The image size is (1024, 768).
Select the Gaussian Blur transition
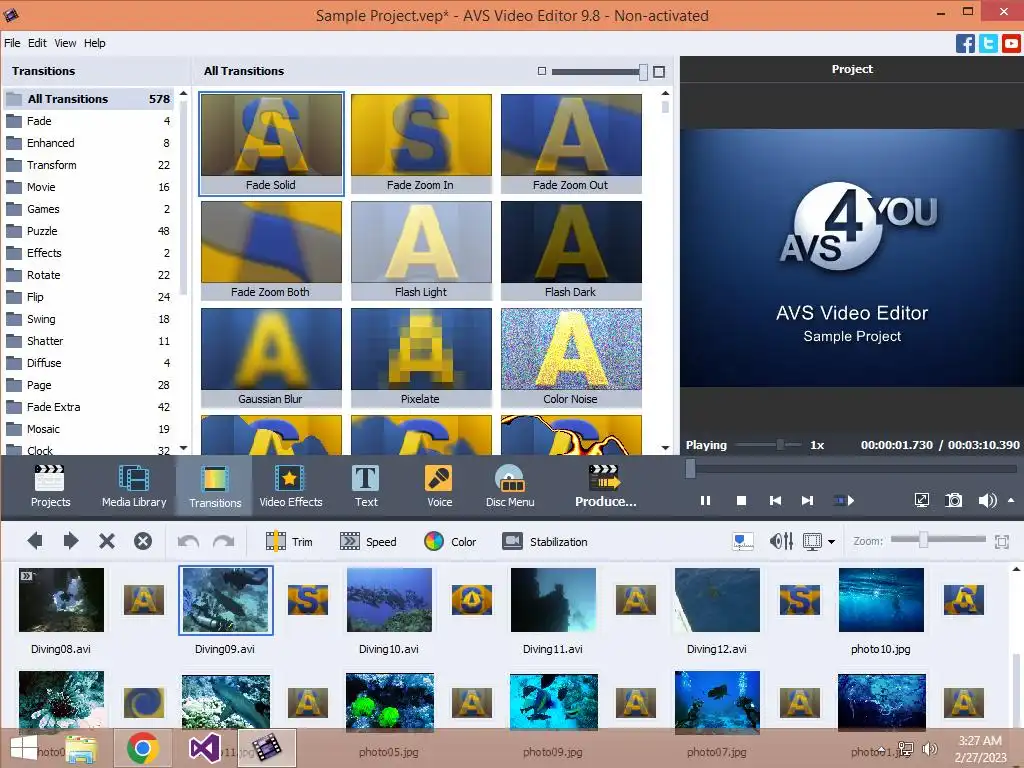[x=271, y=357]
